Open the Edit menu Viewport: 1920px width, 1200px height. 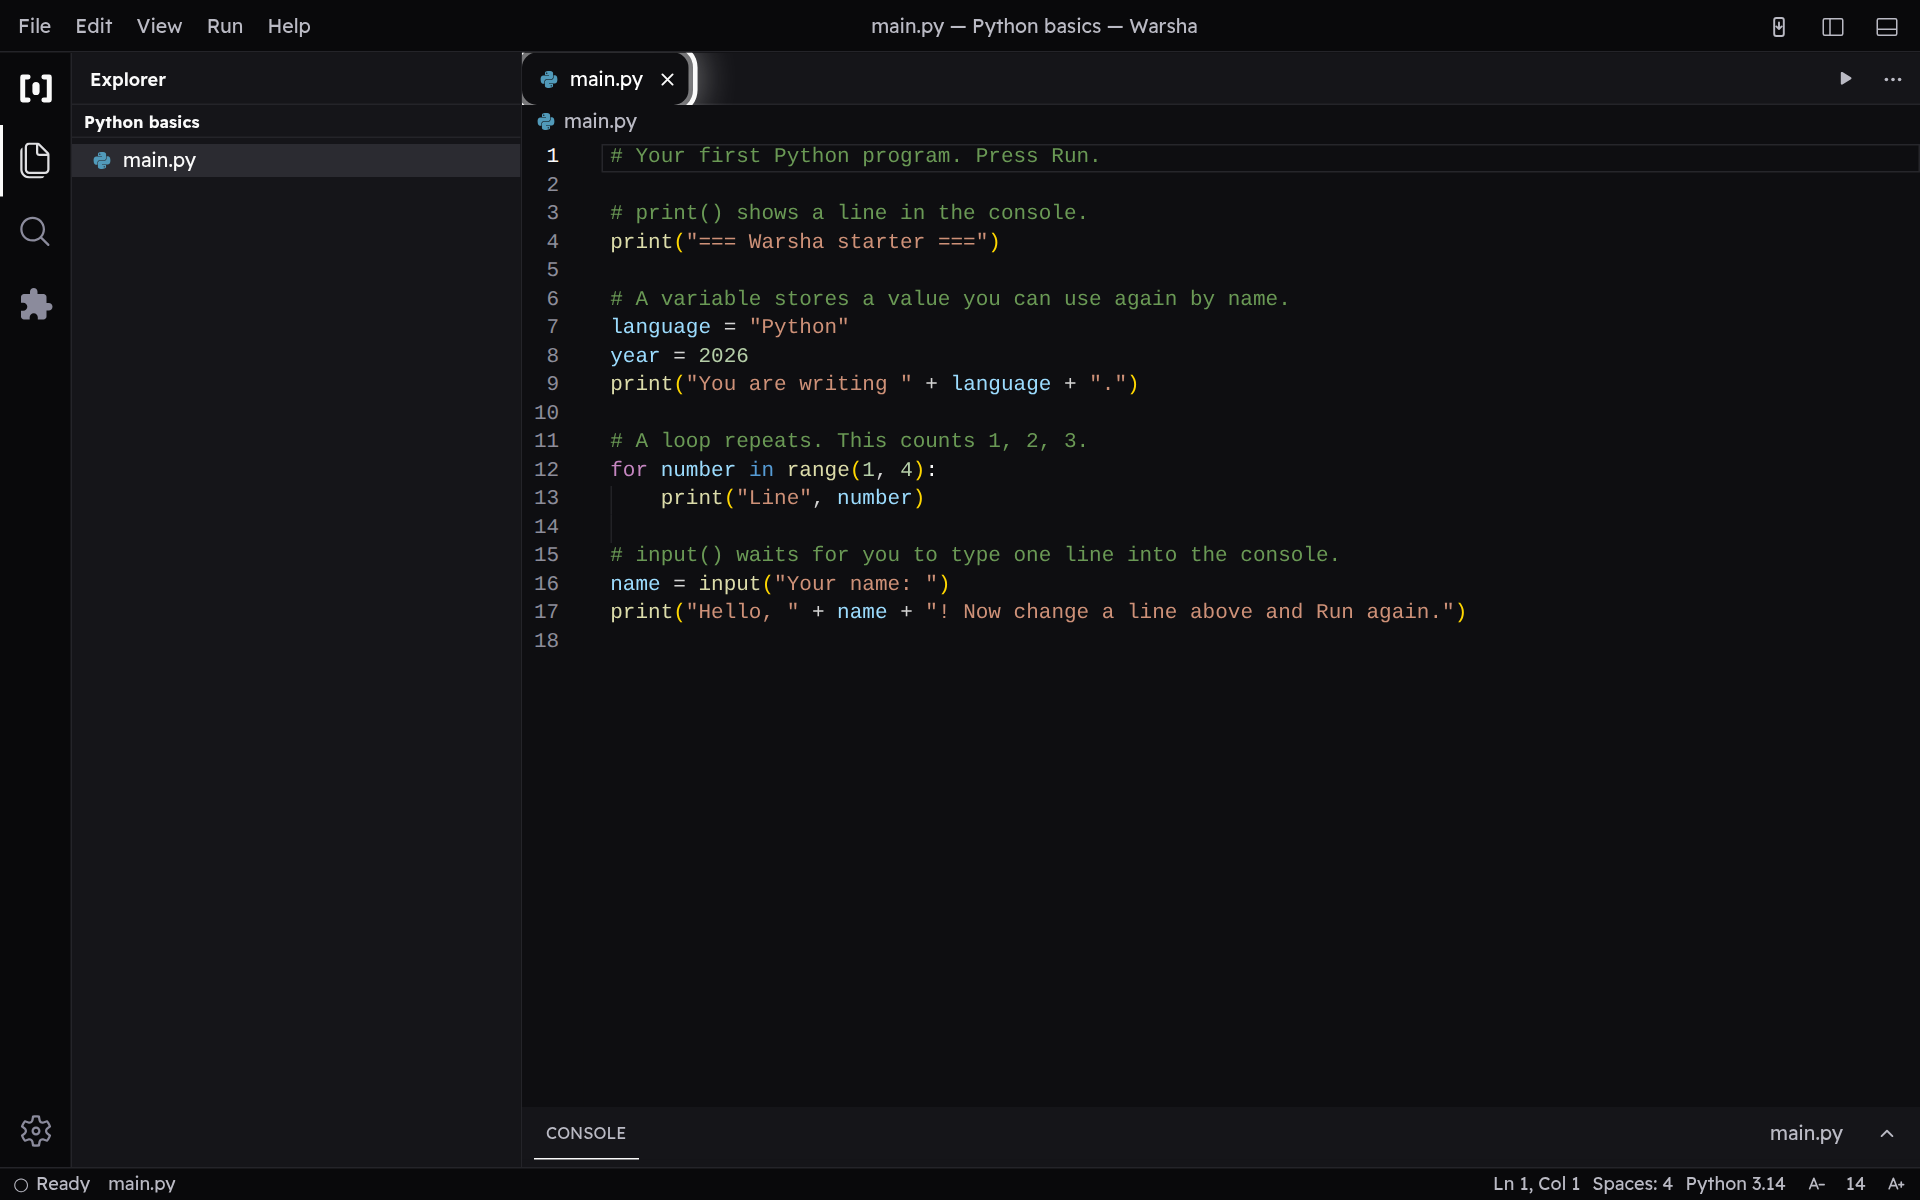[94, 26]
